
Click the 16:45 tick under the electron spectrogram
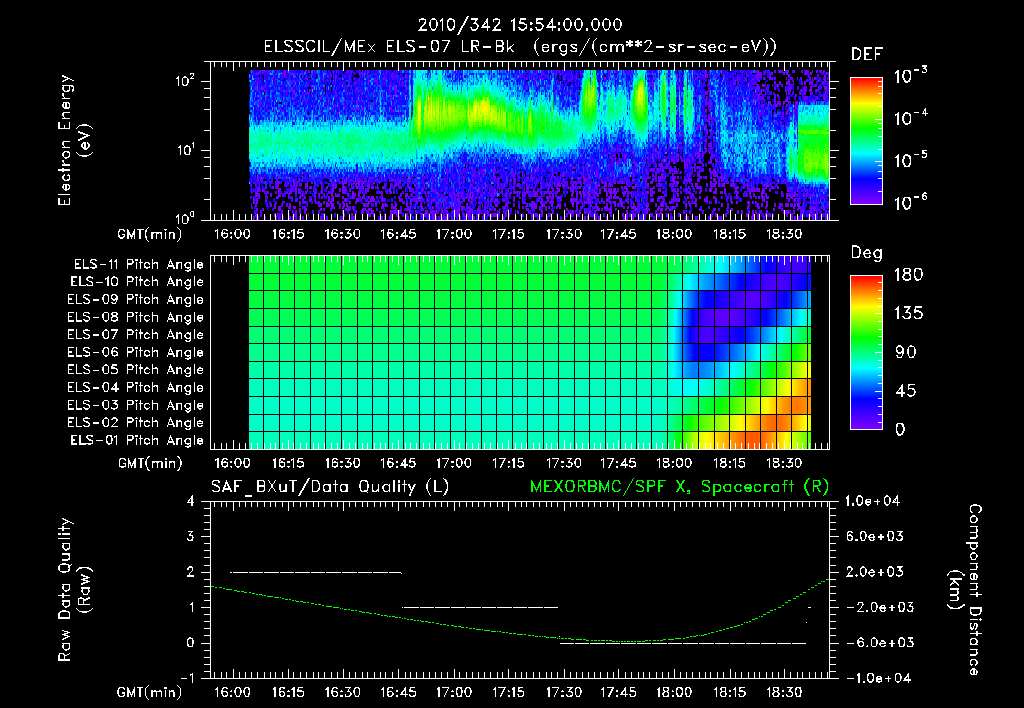[x=398, y=234]
